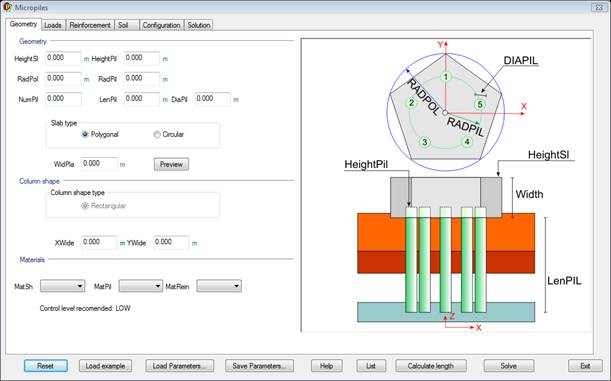
Task: Expand the MatPil material dropdown
Action: [141, 286]
